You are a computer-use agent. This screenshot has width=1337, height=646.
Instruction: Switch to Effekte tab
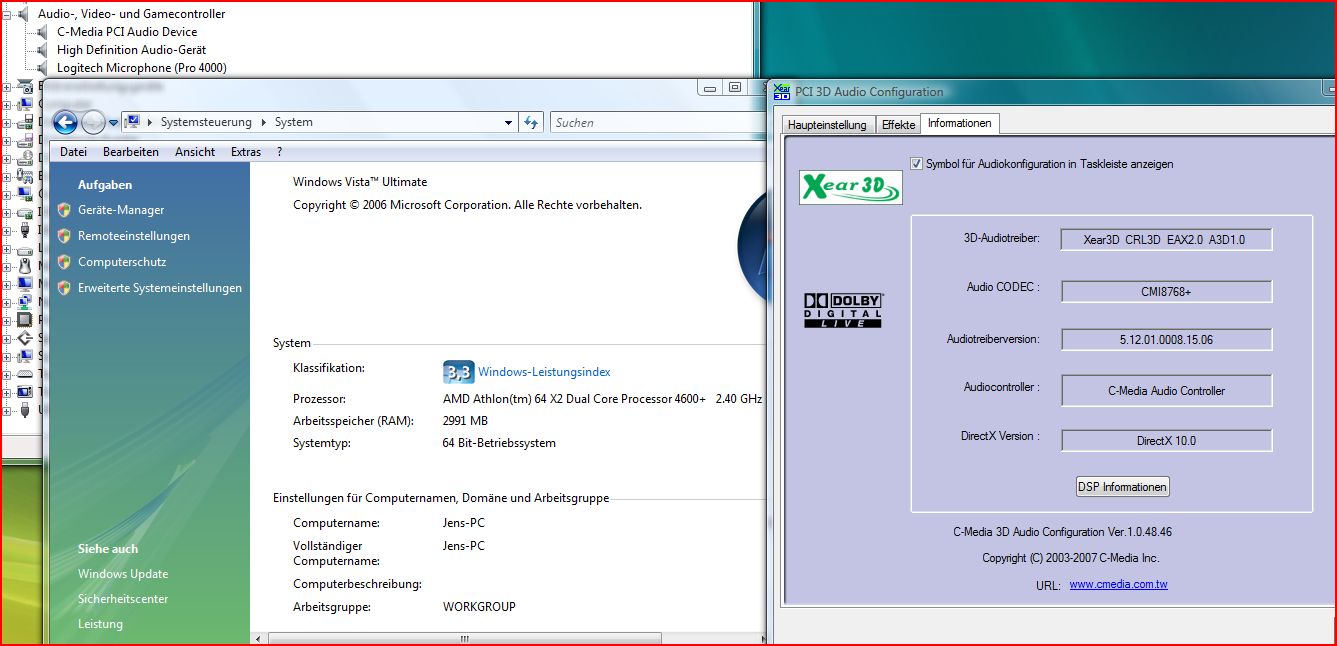(898, 125)
